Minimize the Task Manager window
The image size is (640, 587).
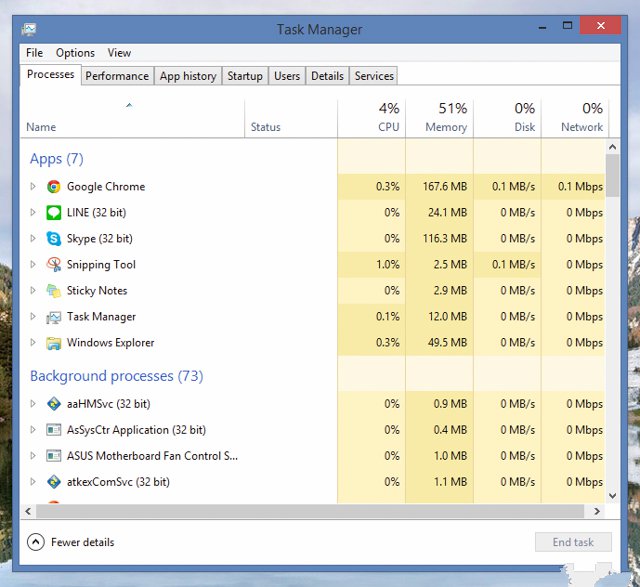tap(542, 27)
